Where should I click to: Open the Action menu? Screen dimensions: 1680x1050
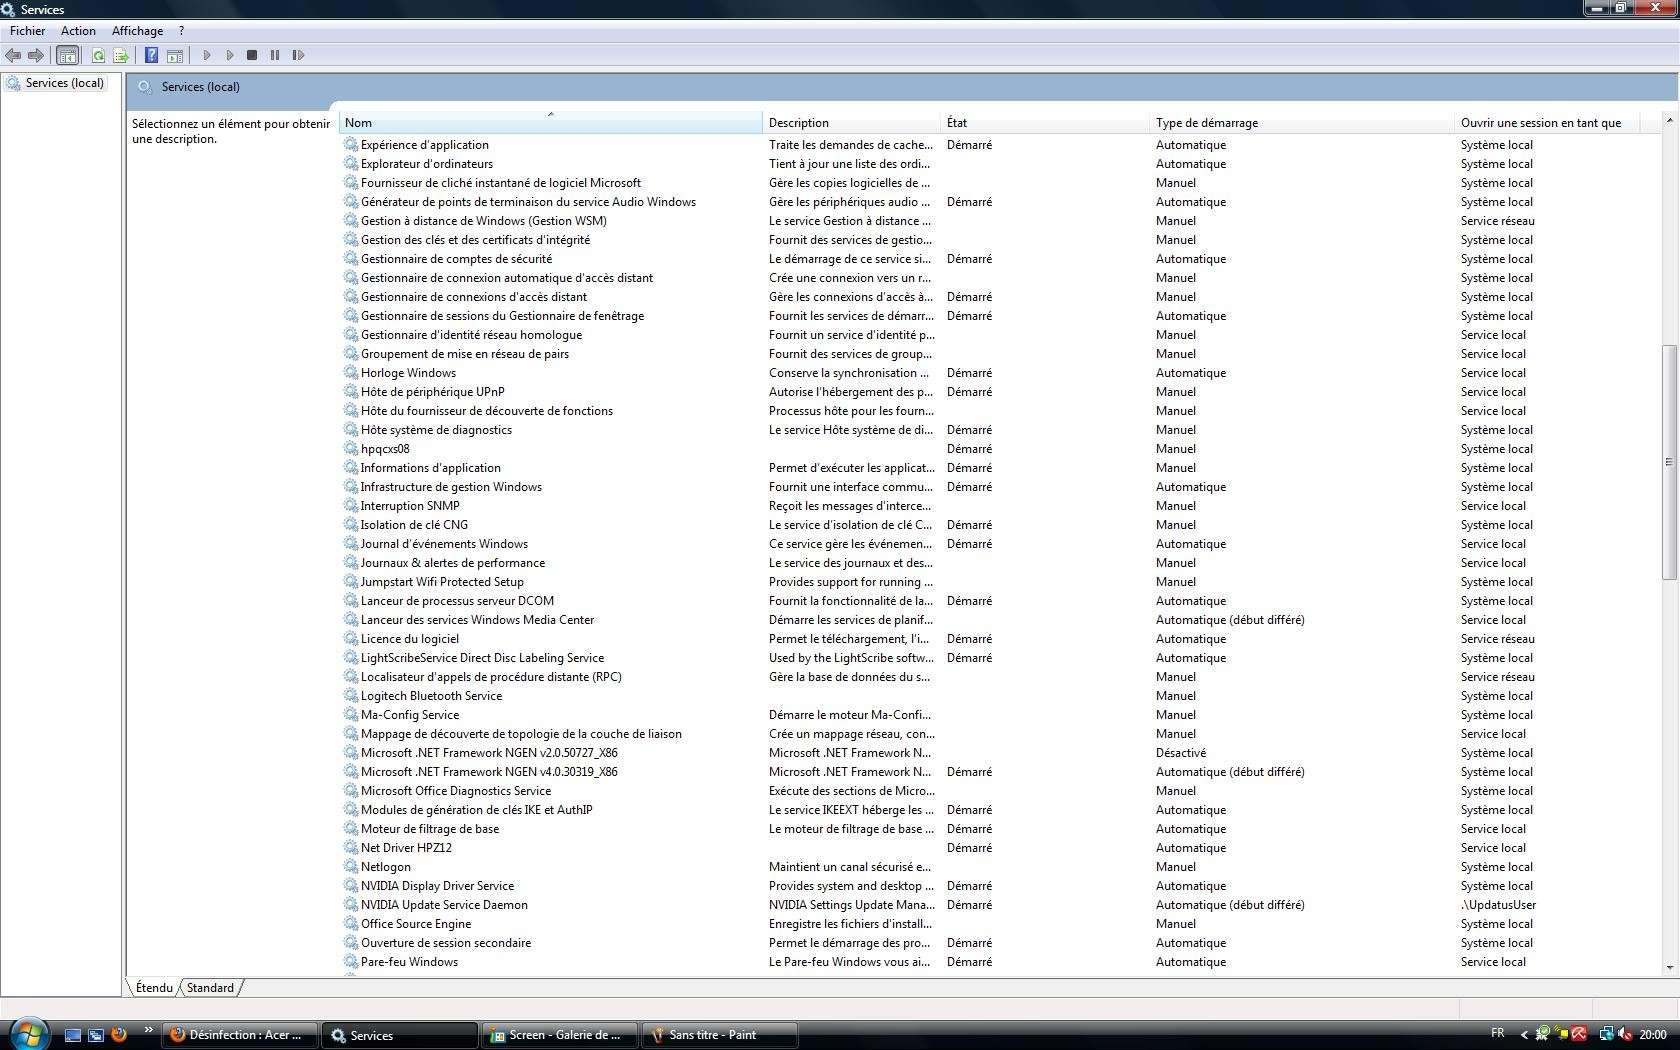(78, 31)
